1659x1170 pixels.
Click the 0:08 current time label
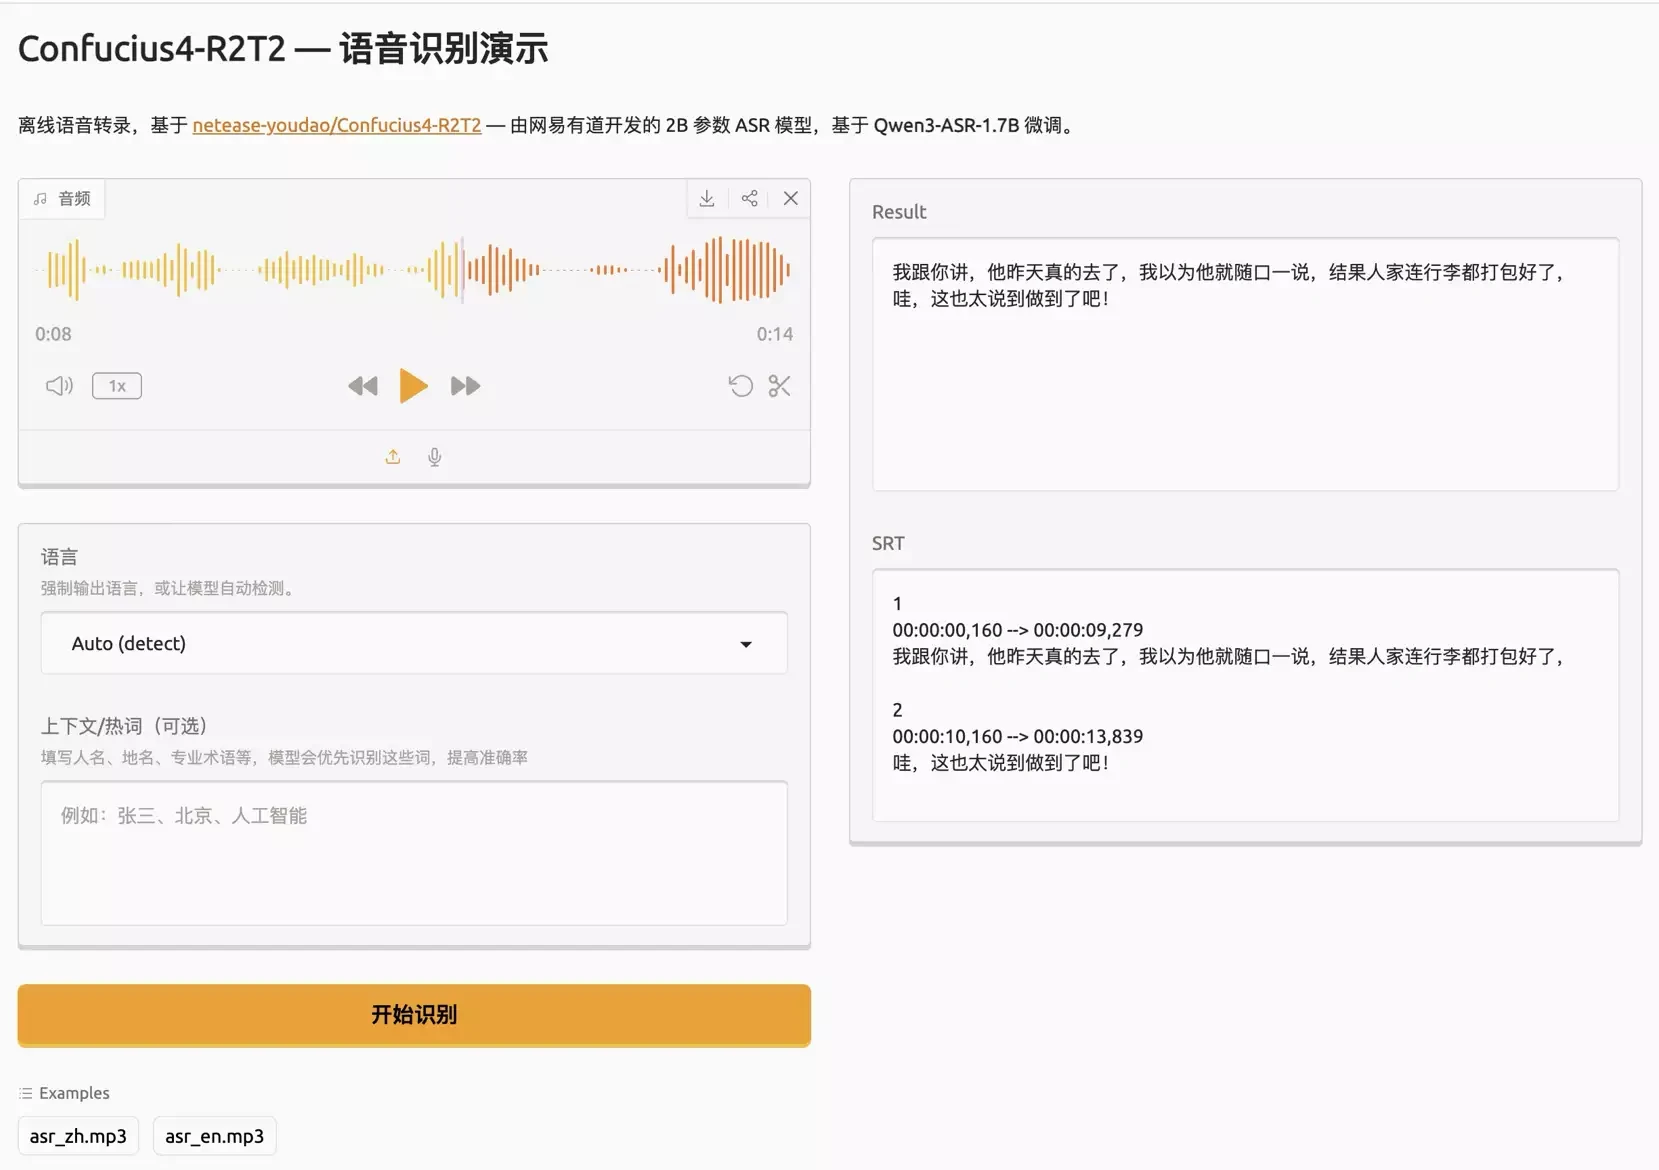(x=53, y=334)
